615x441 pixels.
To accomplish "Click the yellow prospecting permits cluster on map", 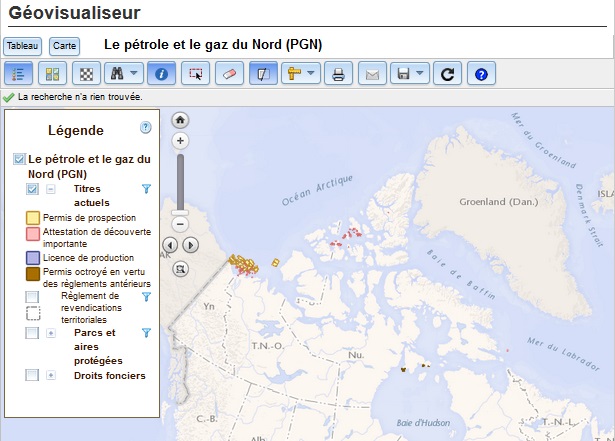I will pyautogui.click(x=244, y=266).
